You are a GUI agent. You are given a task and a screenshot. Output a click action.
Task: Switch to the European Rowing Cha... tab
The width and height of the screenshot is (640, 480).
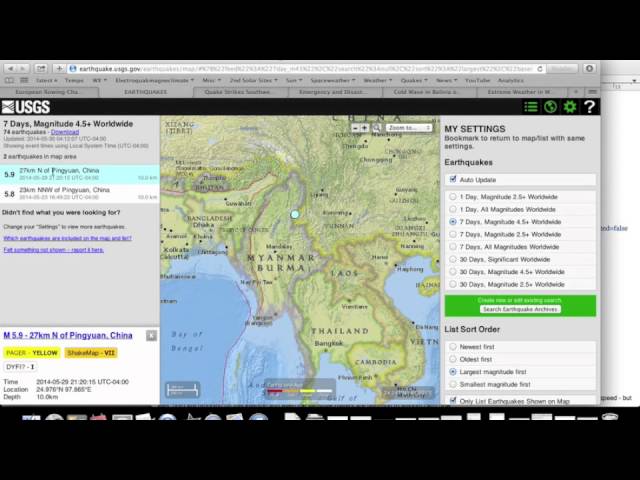pyautogui.click(x=48, y=92)
